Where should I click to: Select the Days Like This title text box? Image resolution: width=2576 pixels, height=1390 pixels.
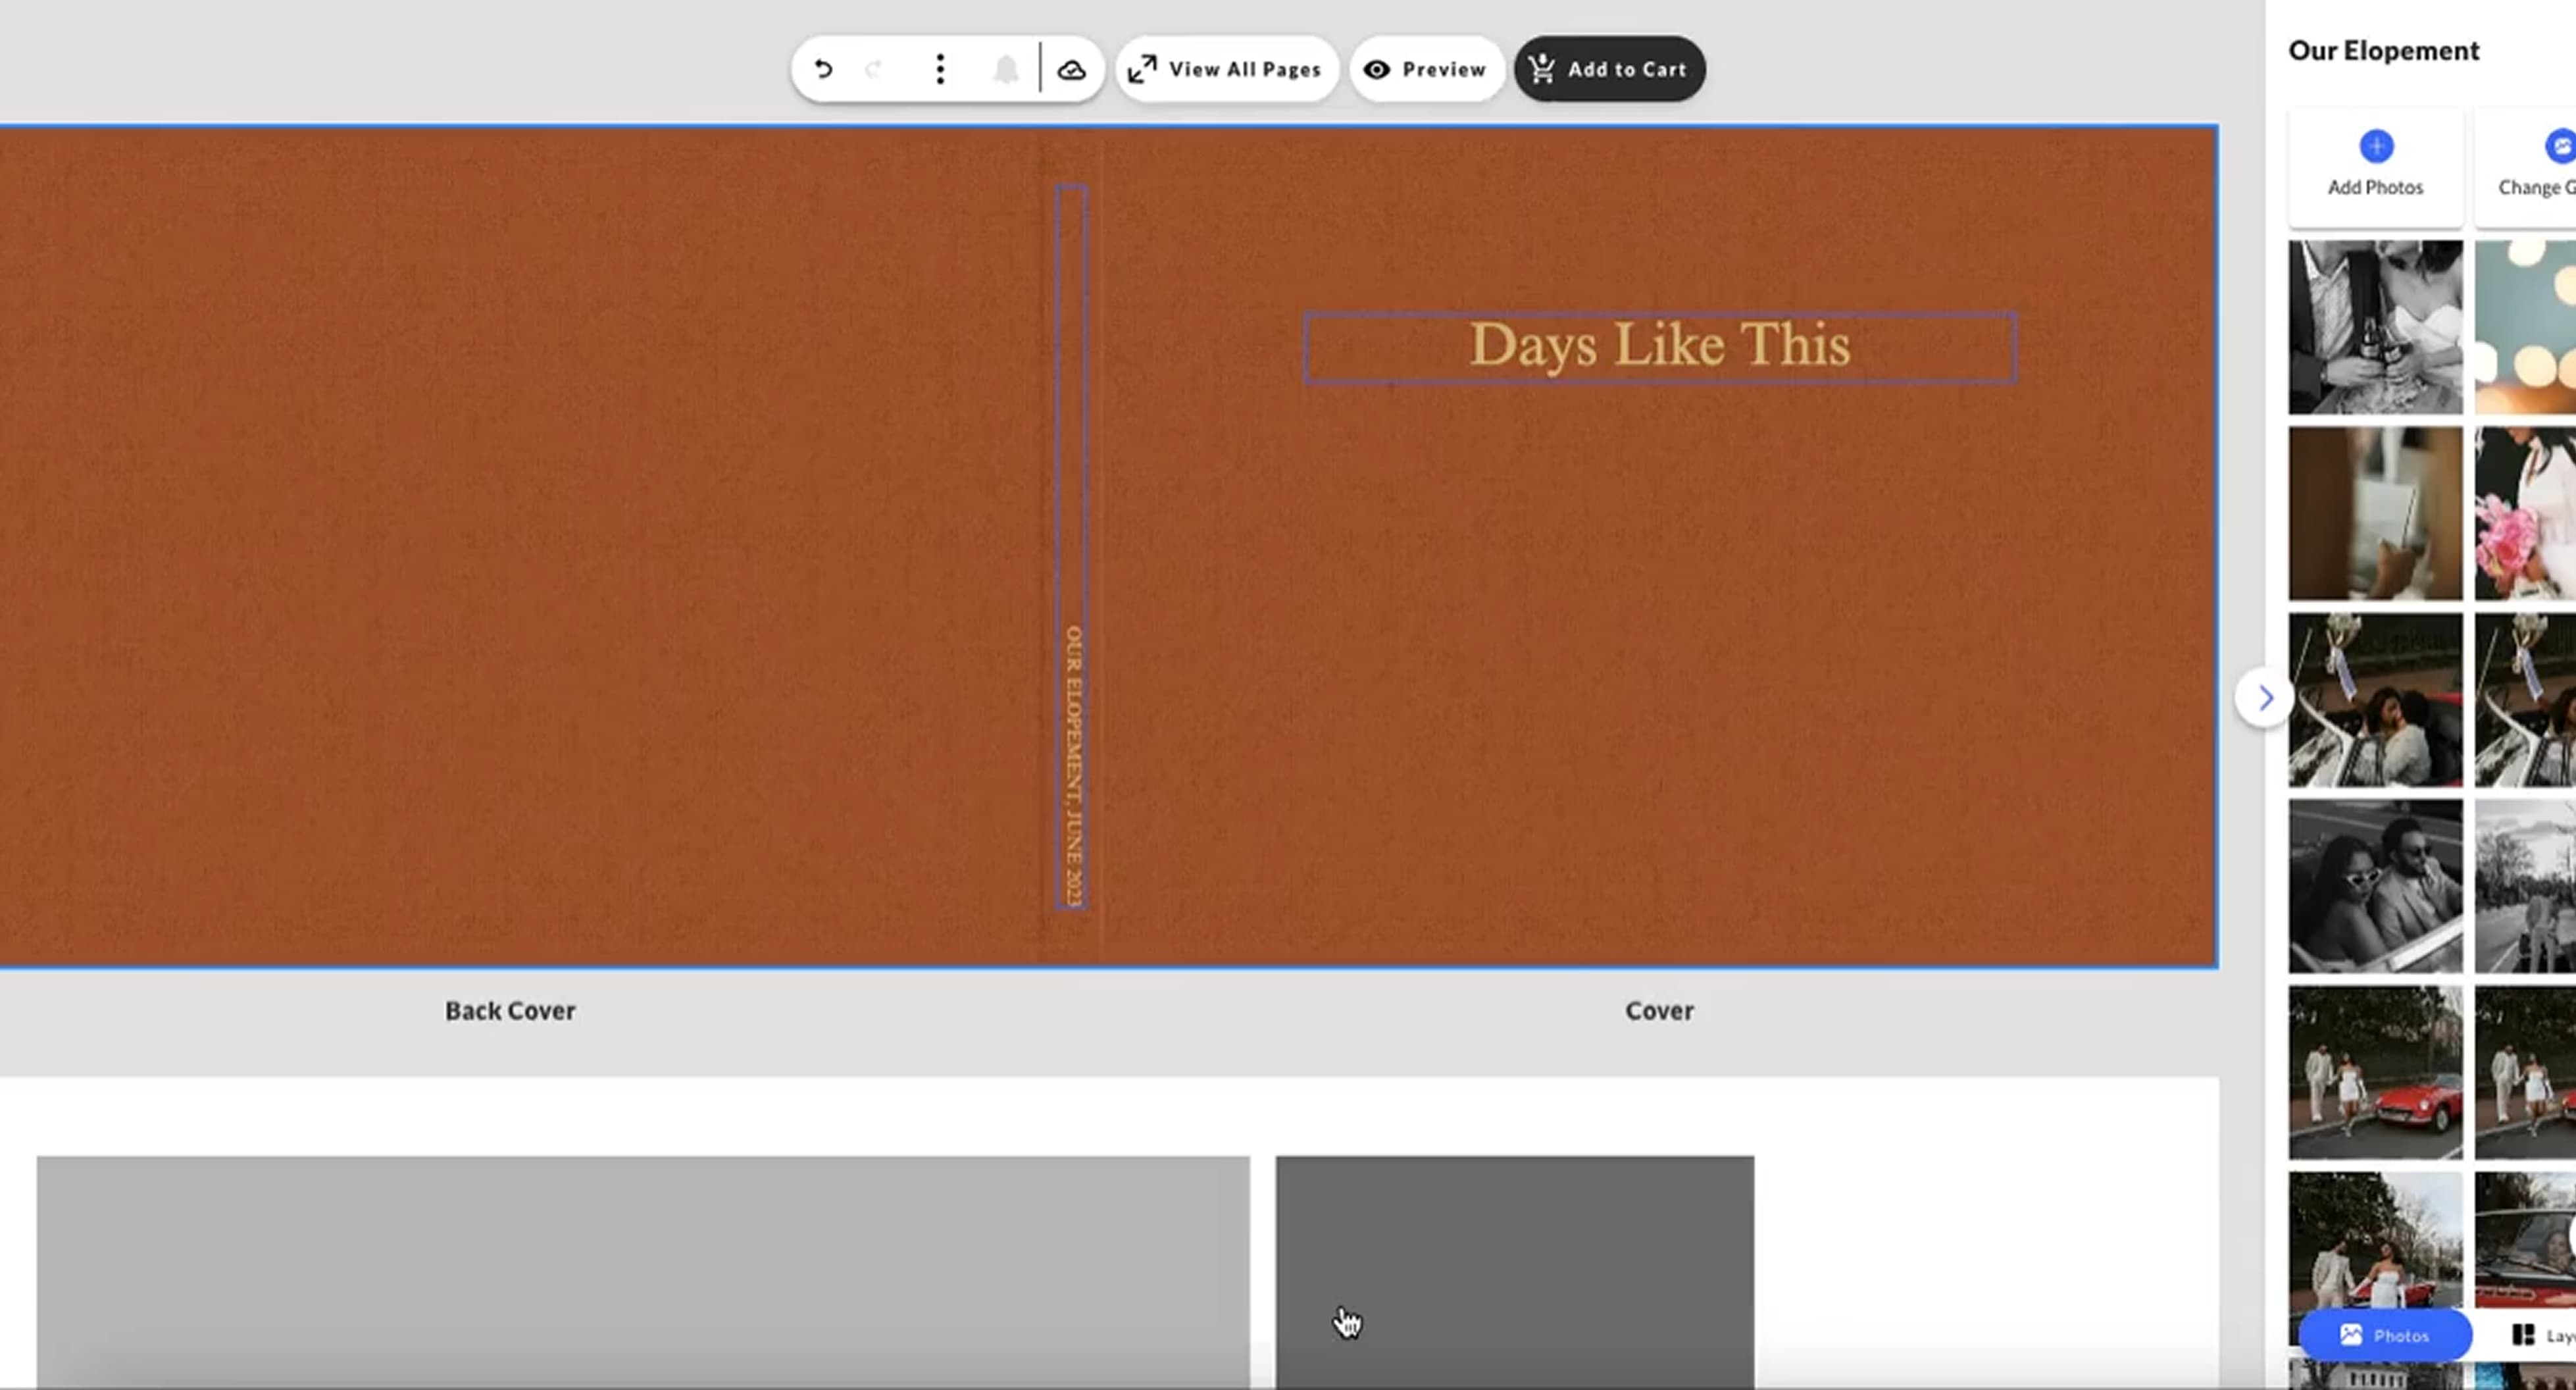point(1659,346)
